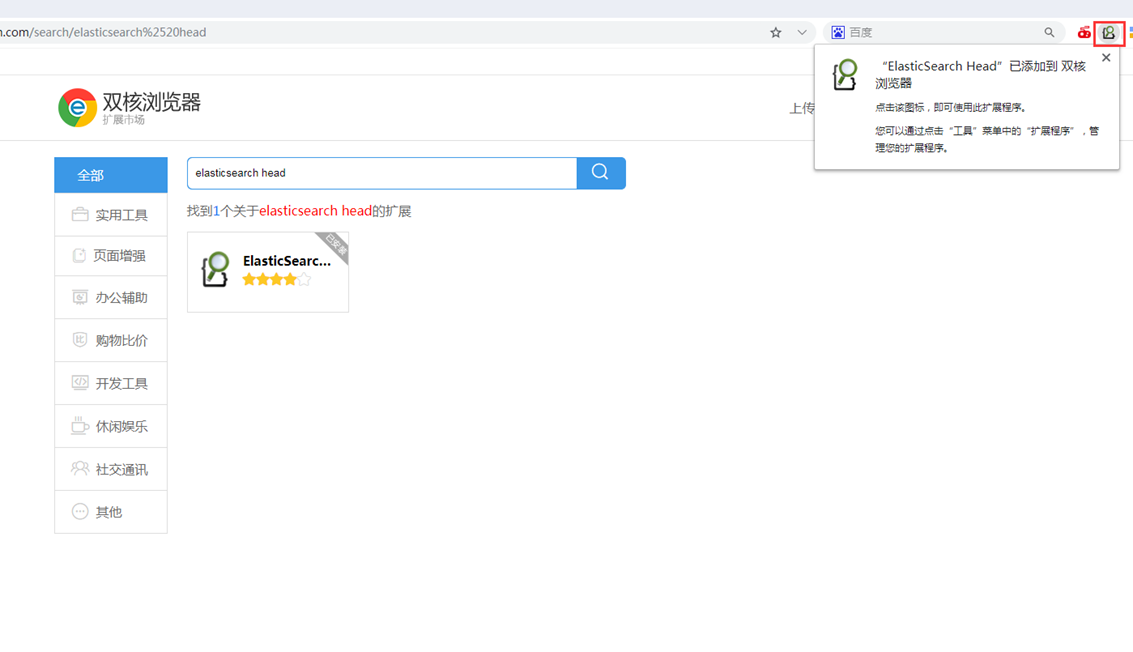Open the 休闲娱乐 category
The height and width of the screenshot is (652, 1133).
tap(111, 426)
